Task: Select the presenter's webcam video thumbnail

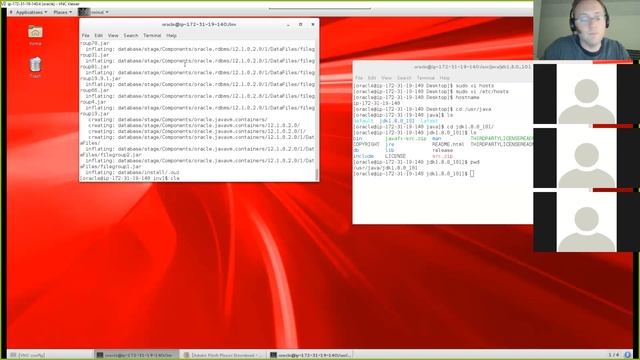Action: 587,30
